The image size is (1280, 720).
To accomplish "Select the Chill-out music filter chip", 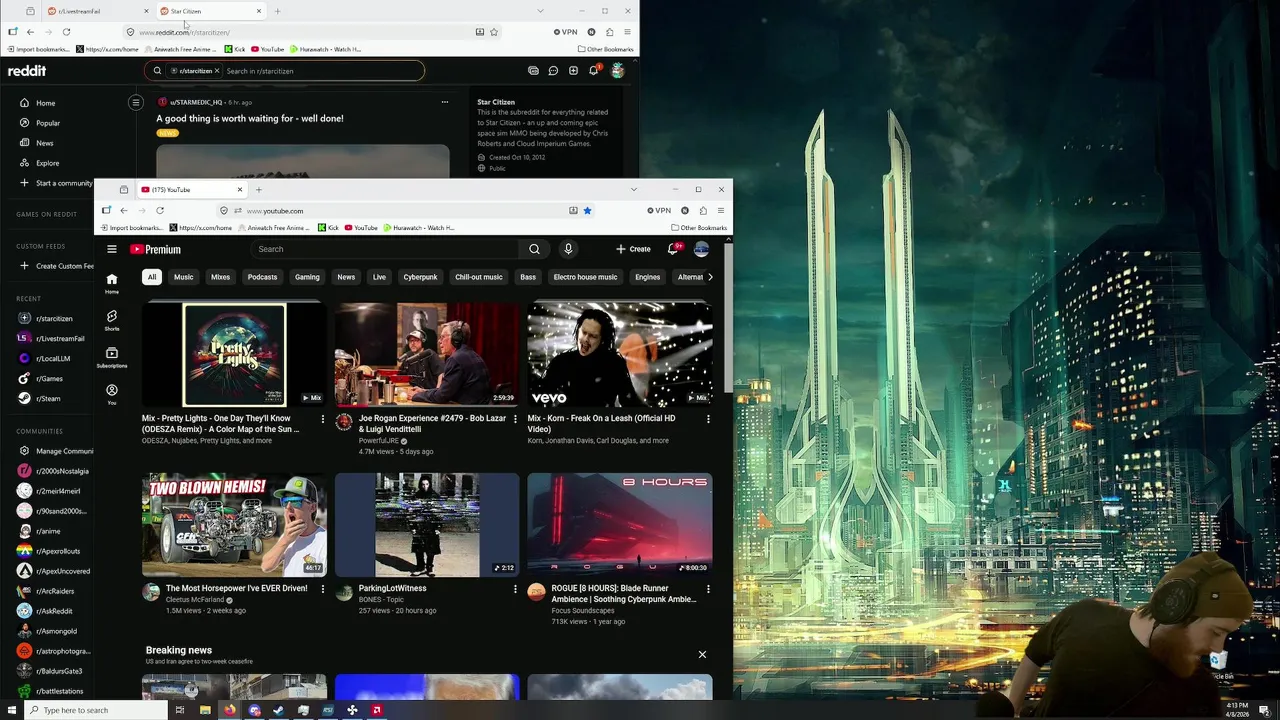I will [479, 277].
